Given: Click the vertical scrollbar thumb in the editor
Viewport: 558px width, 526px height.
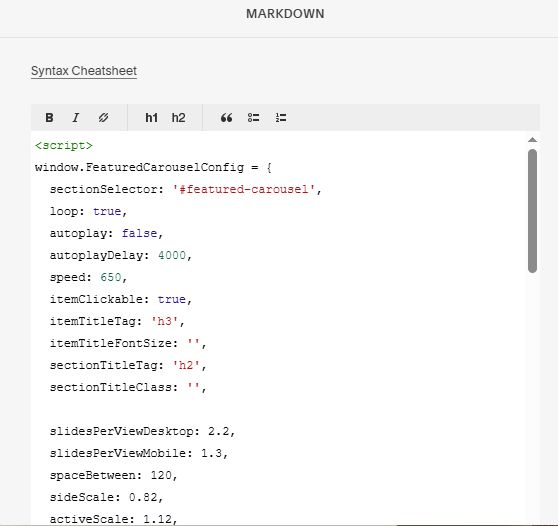Looking at the screenshot, I should click(532, 211).
